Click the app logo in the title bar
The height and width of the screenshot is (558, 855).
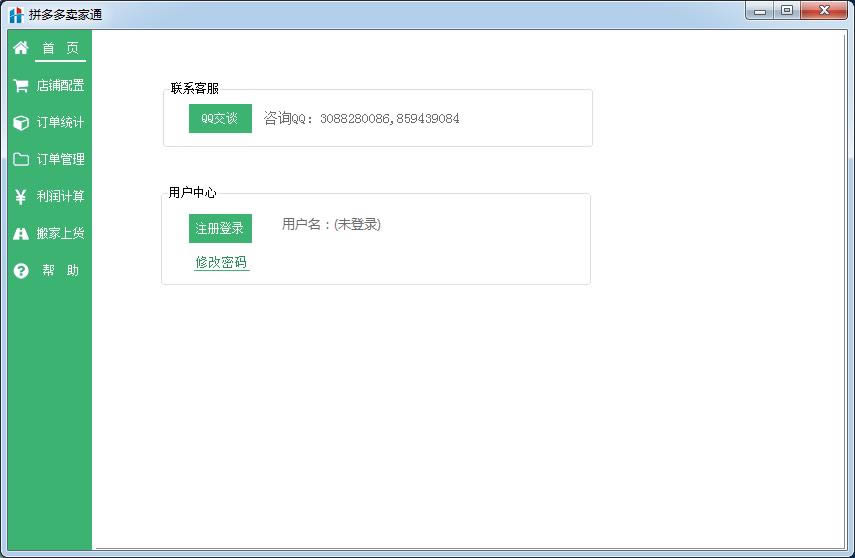15,14
